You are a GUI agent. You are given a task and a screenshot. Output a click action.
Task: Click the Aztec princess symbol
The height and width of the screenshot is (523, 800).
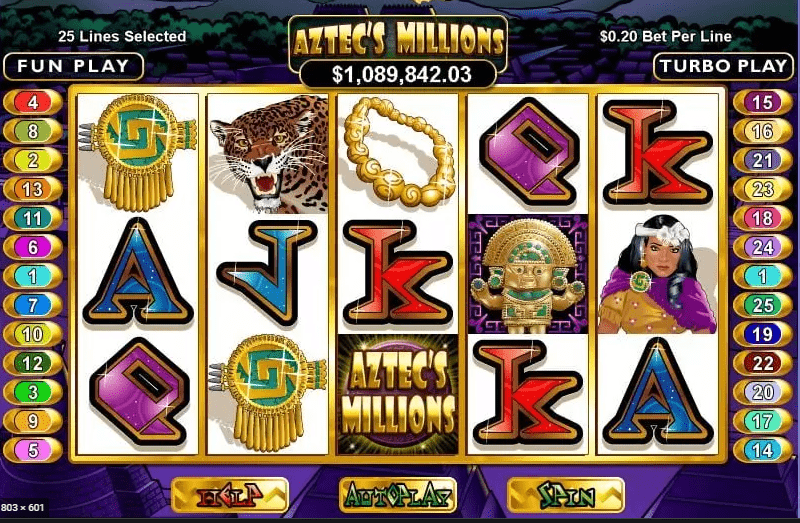(x=658, y=274)
